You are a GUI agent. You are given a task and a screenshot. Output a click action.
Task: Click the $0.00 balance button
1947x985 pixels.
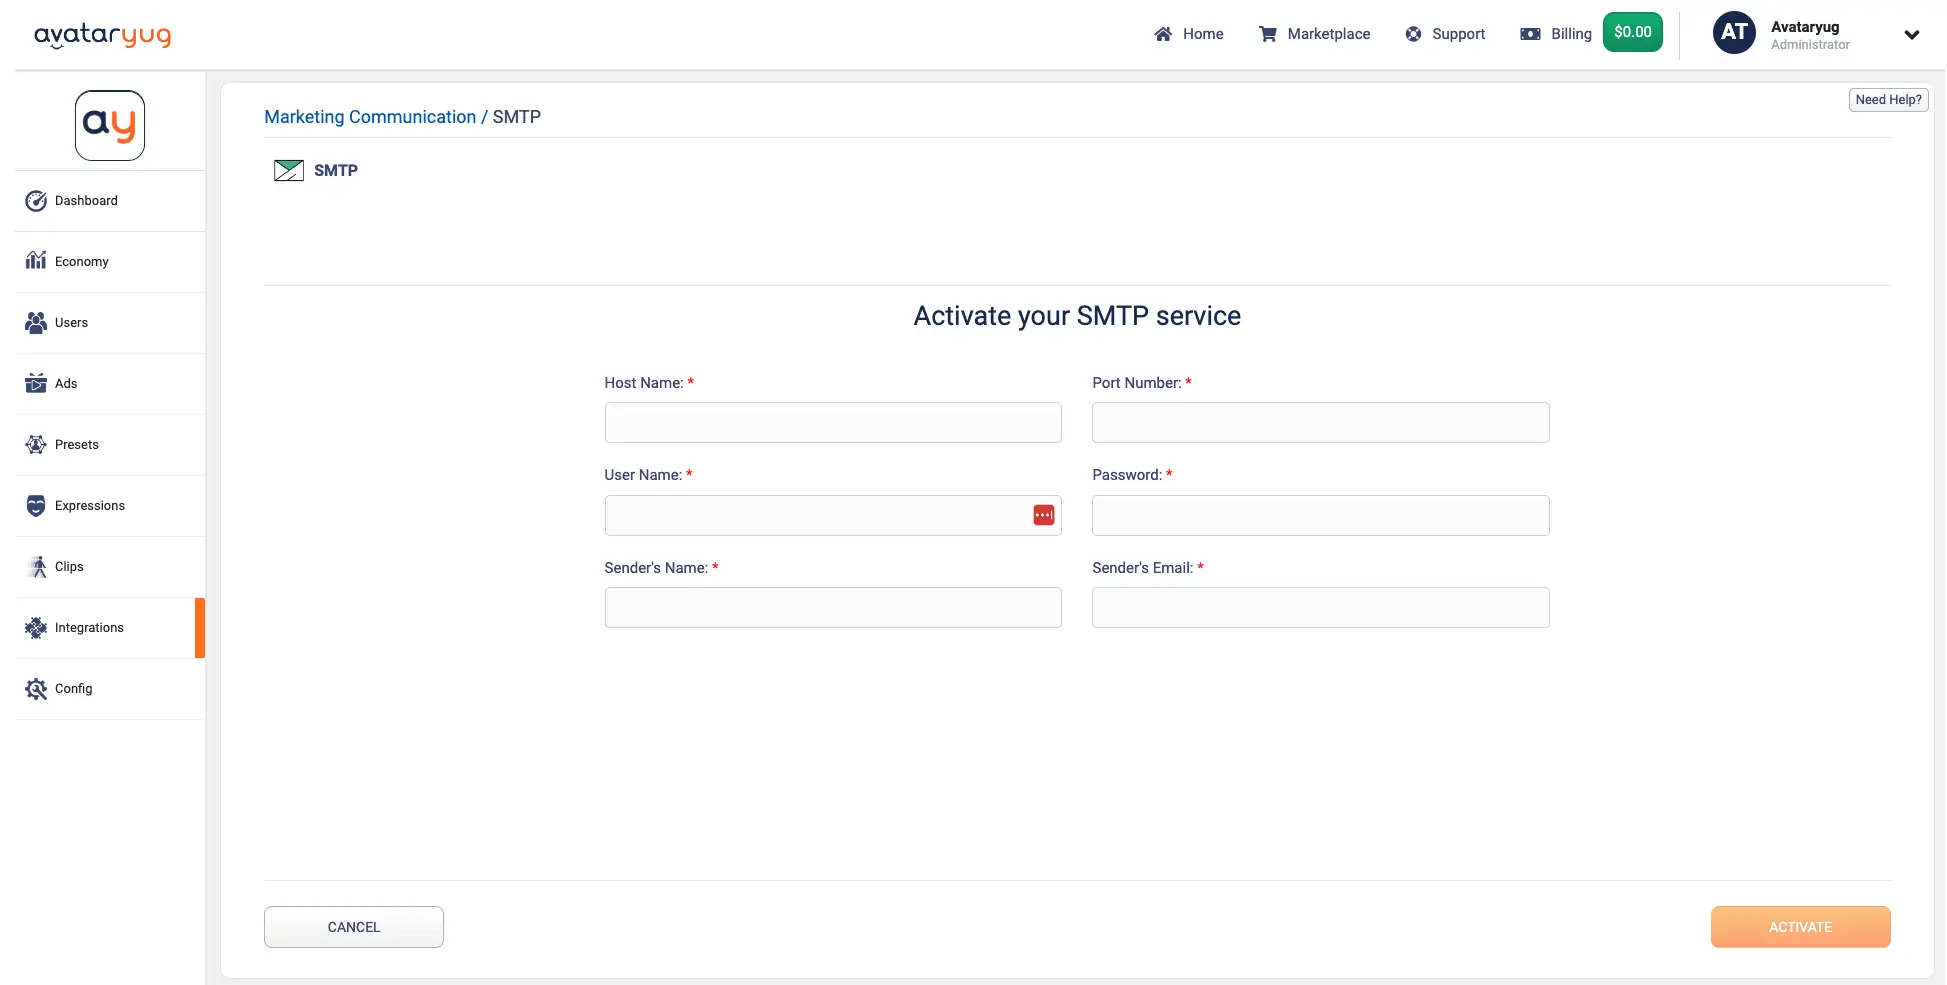(x=1632, y=31)
